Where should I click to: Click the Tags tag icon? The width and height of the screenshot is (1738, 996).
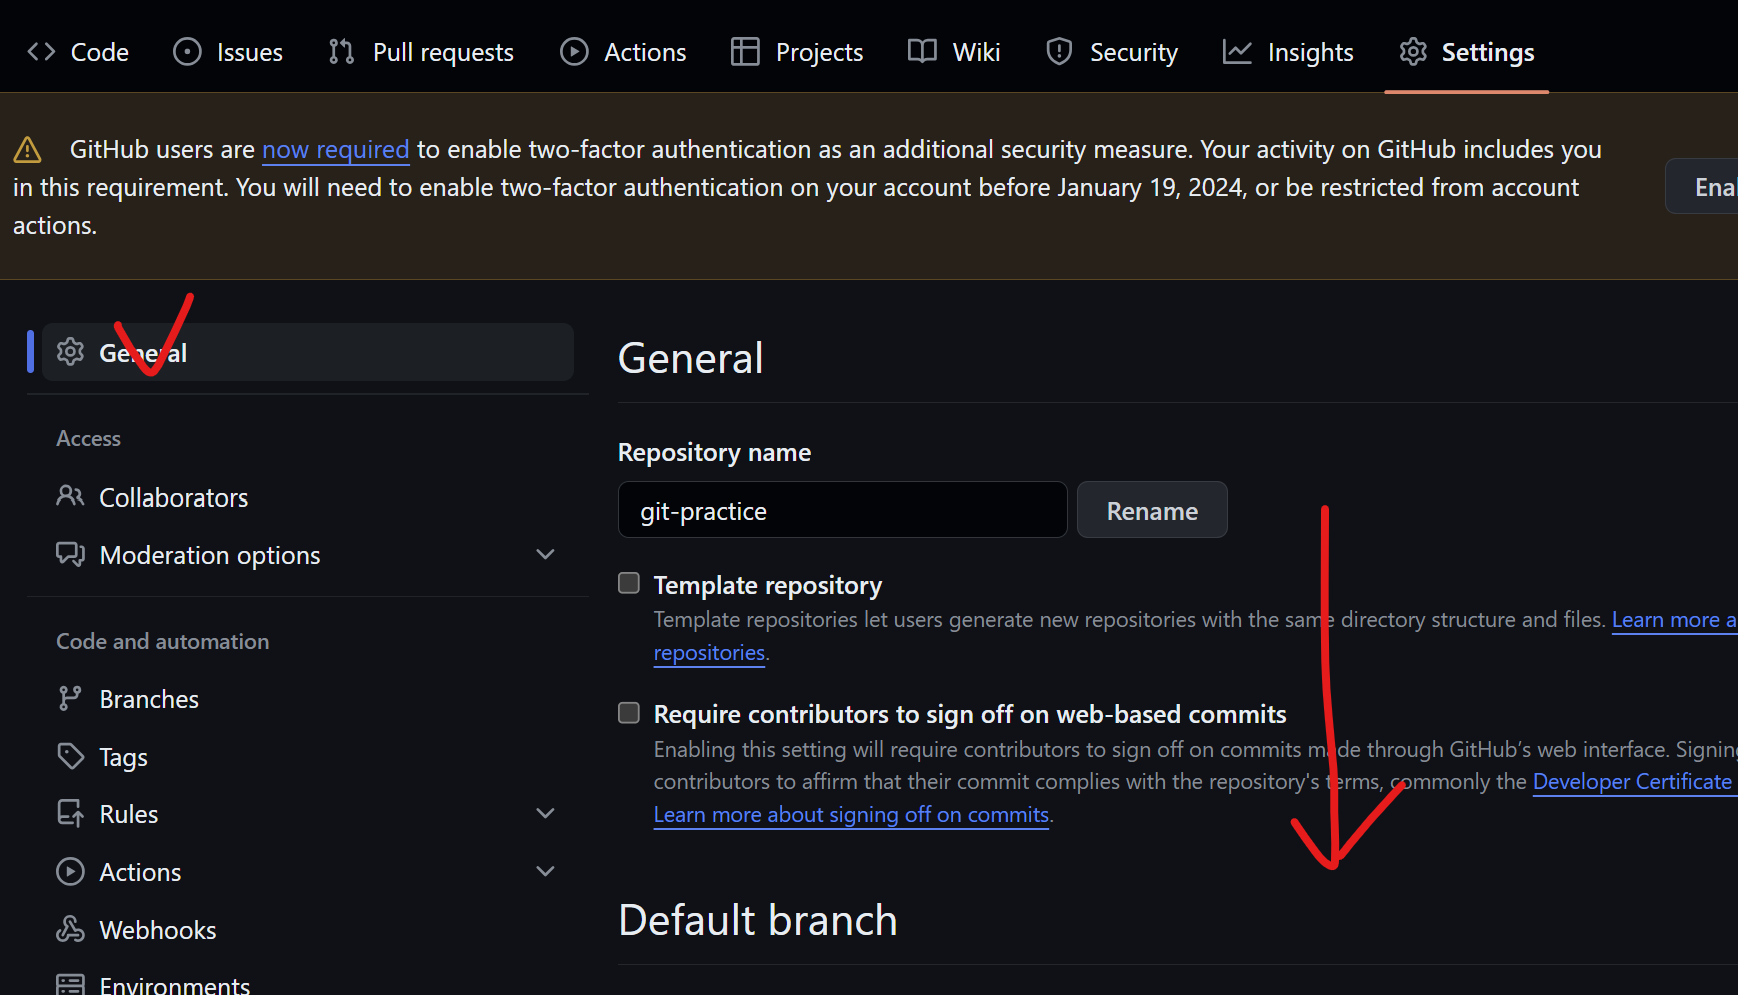(70, 756)
